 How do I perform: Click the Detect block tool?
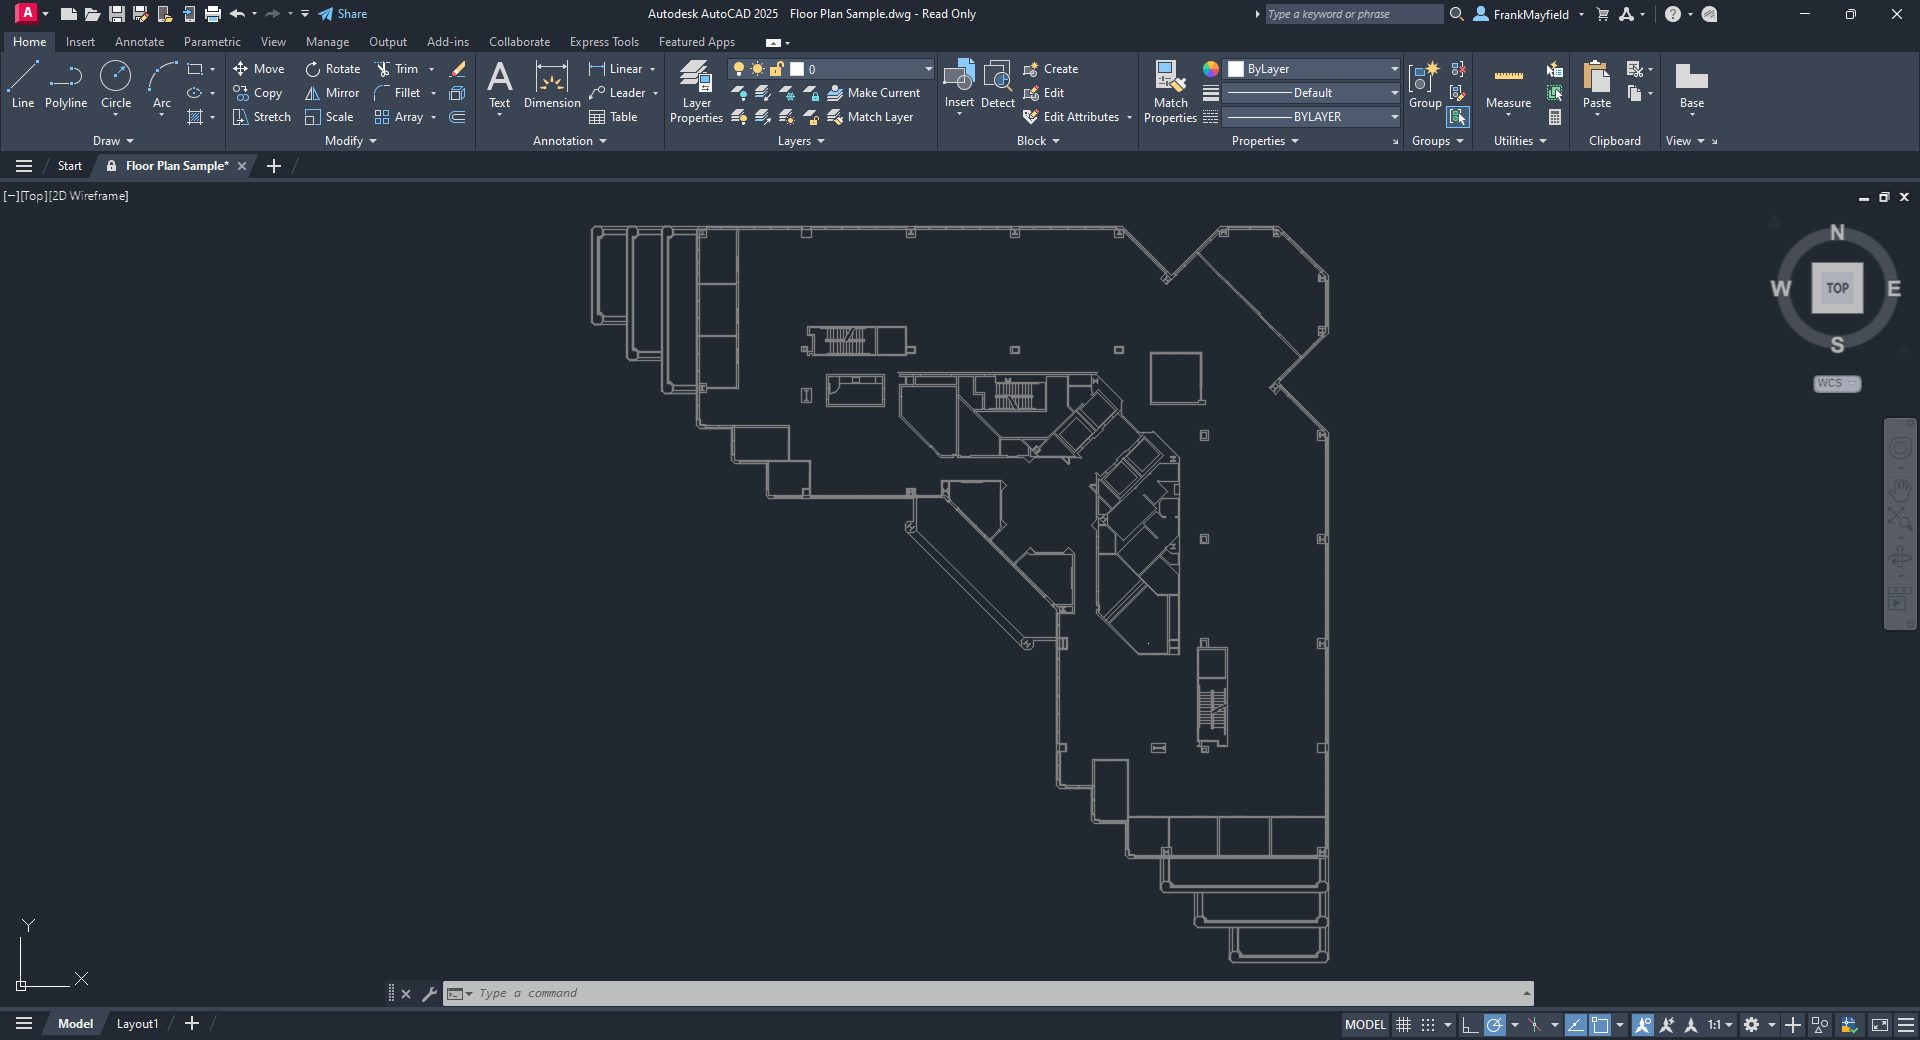(997, 85)
